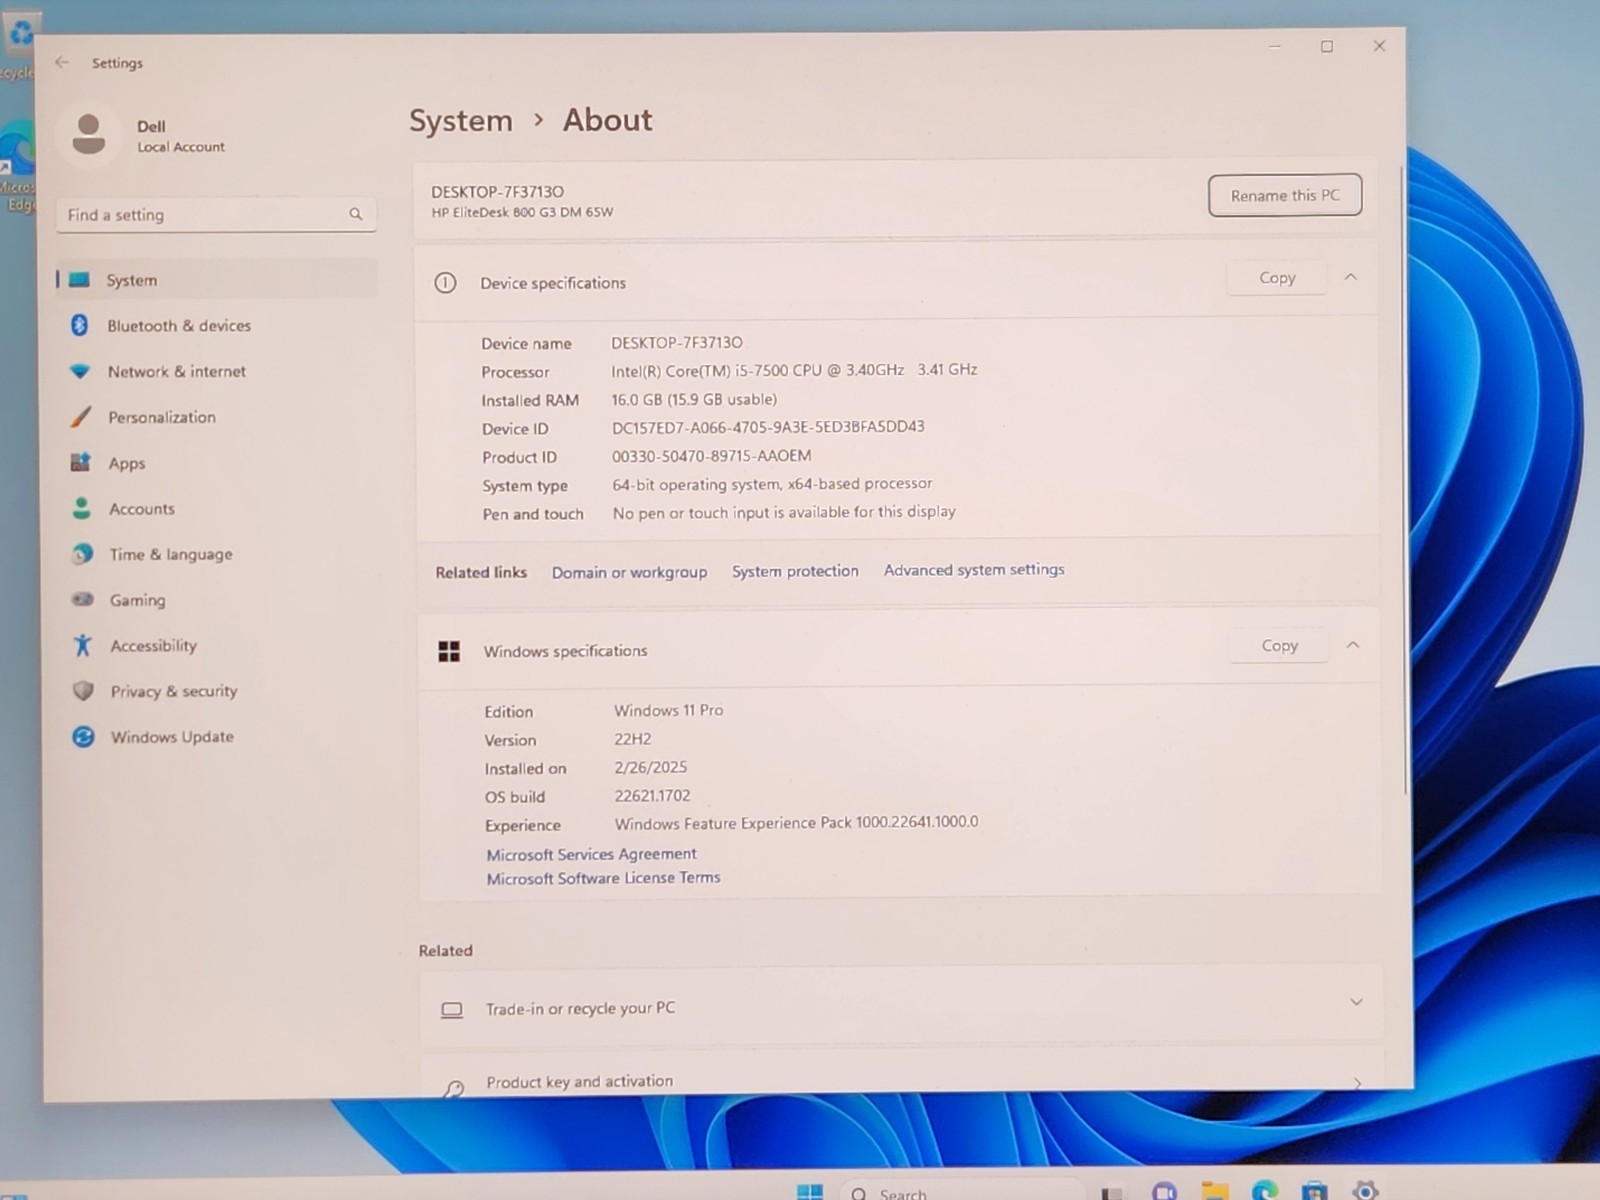Click the laptop icon next to Trade-in
This screenshot has width=1600, height=1200.
452,1010
